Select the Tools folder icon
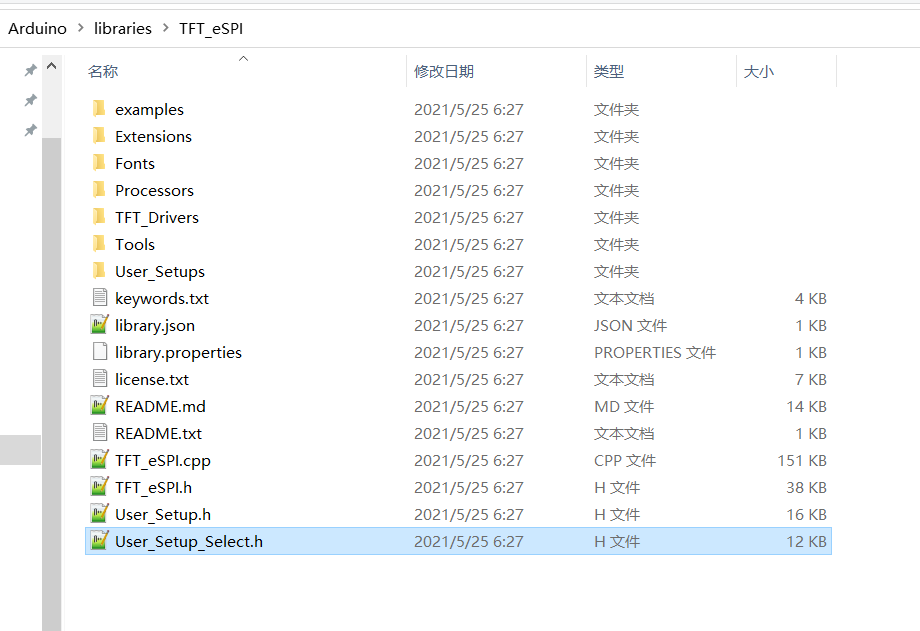 click(99, 244)
